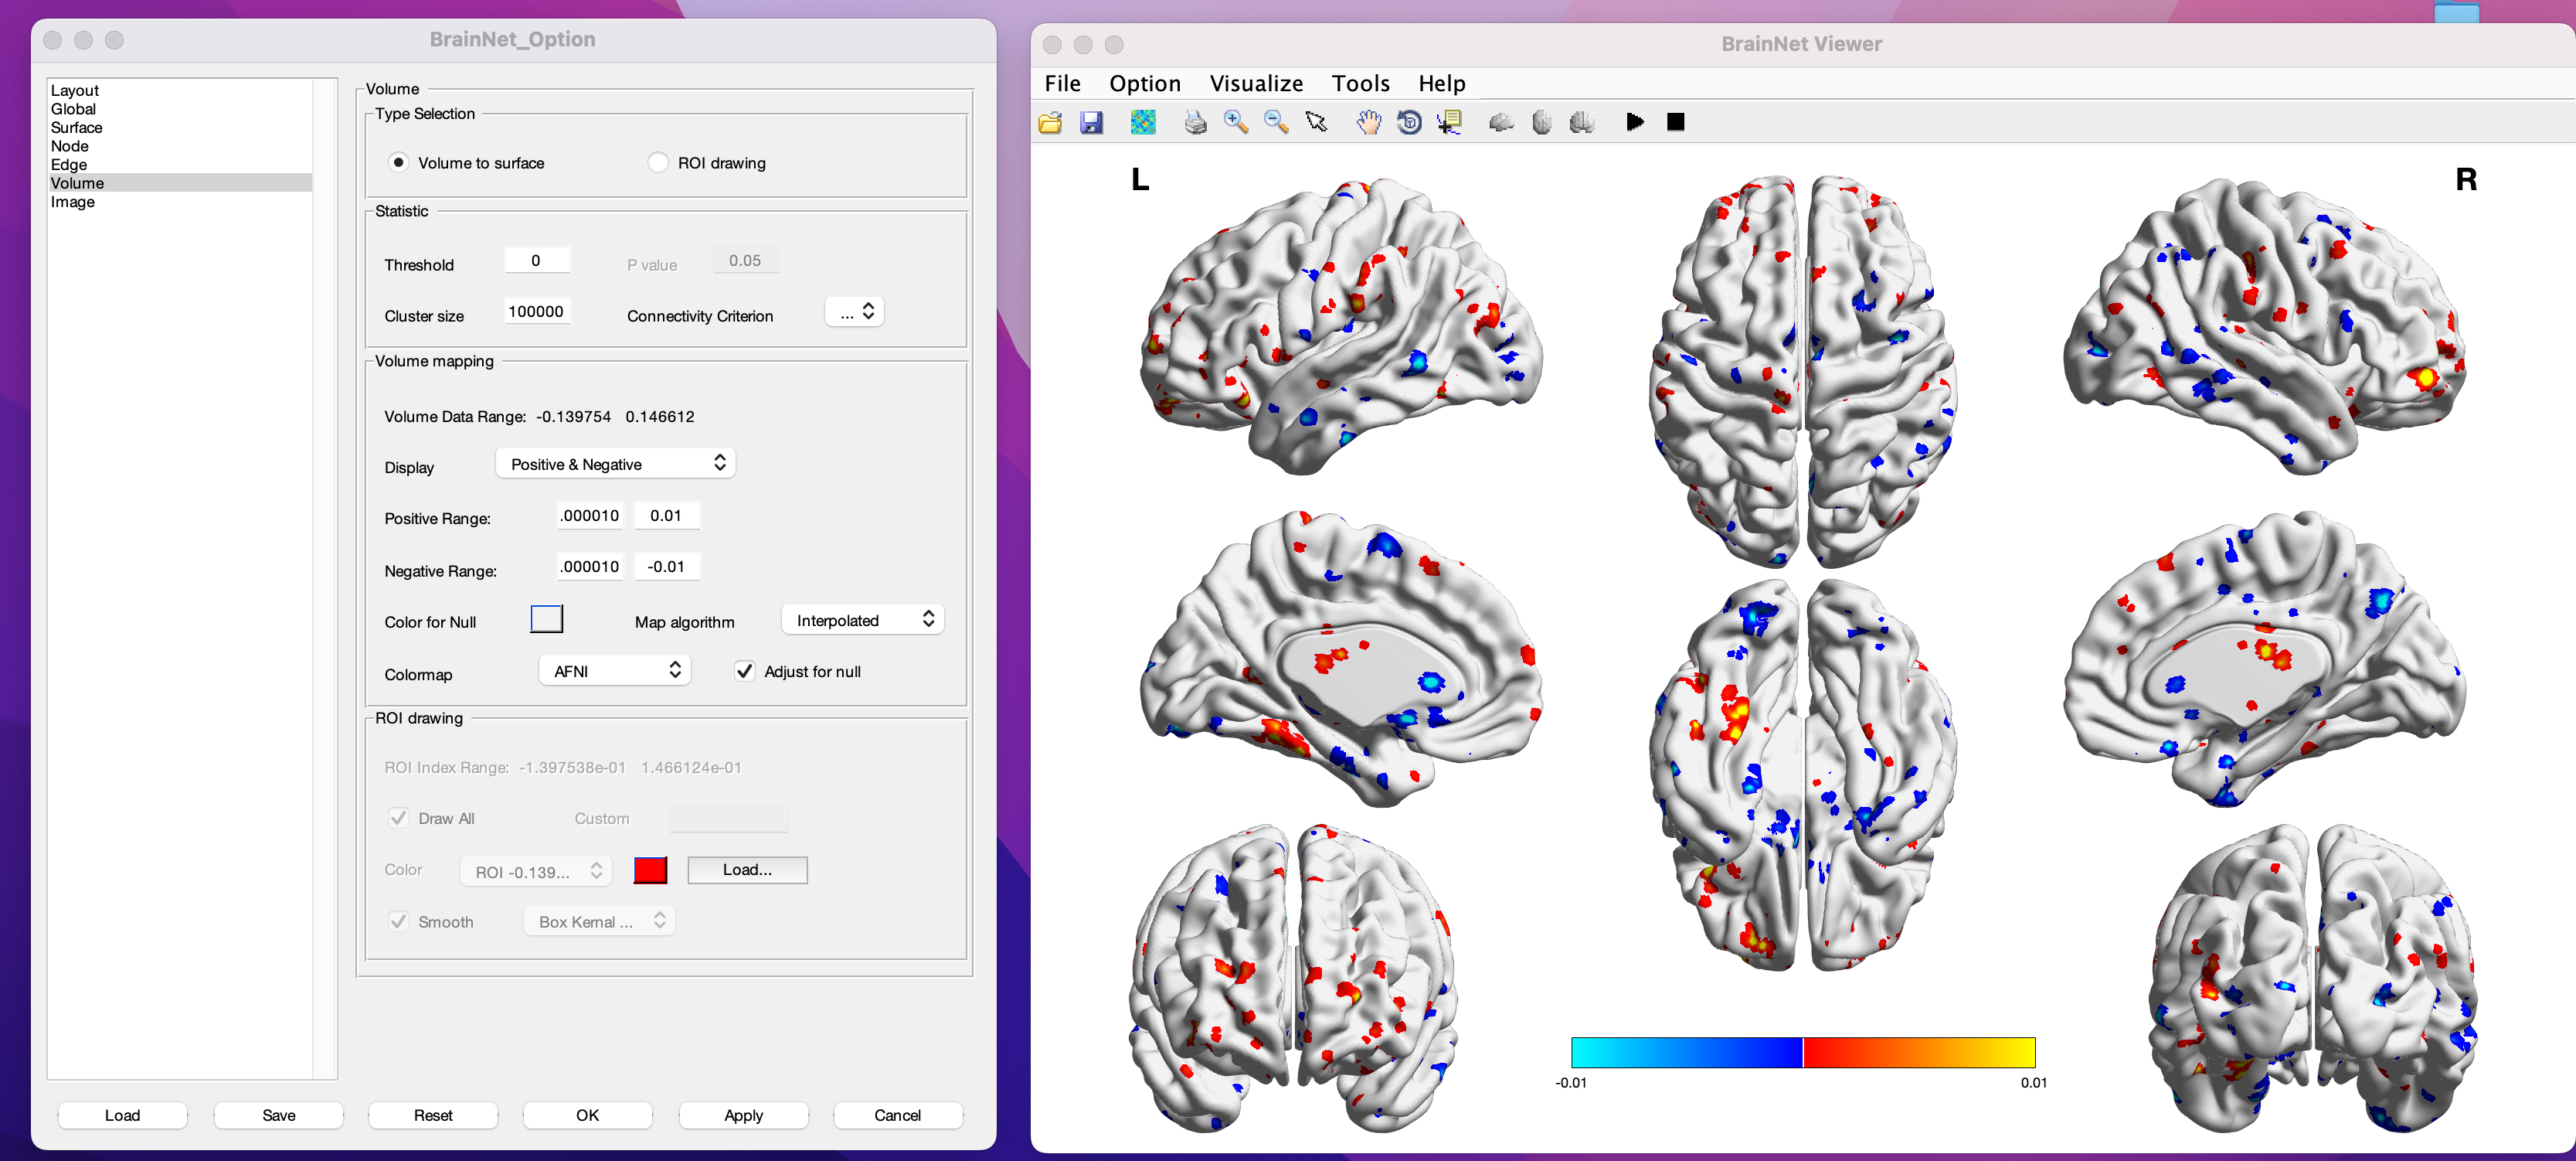The height and width of the screenshot is (1161, 2576).
Task: Click the Apply button
Action: pyautogui.click(x=743, y=1114)
